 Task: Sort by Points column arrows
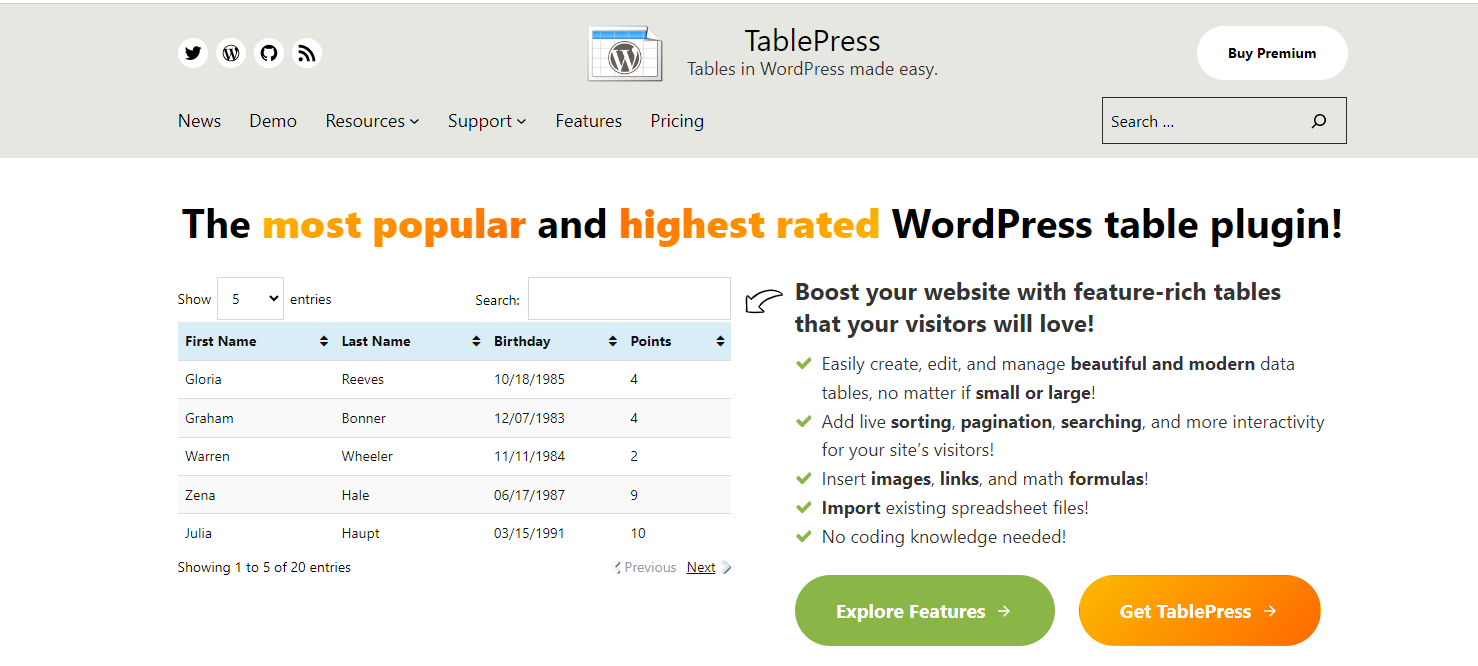[720, 342]
